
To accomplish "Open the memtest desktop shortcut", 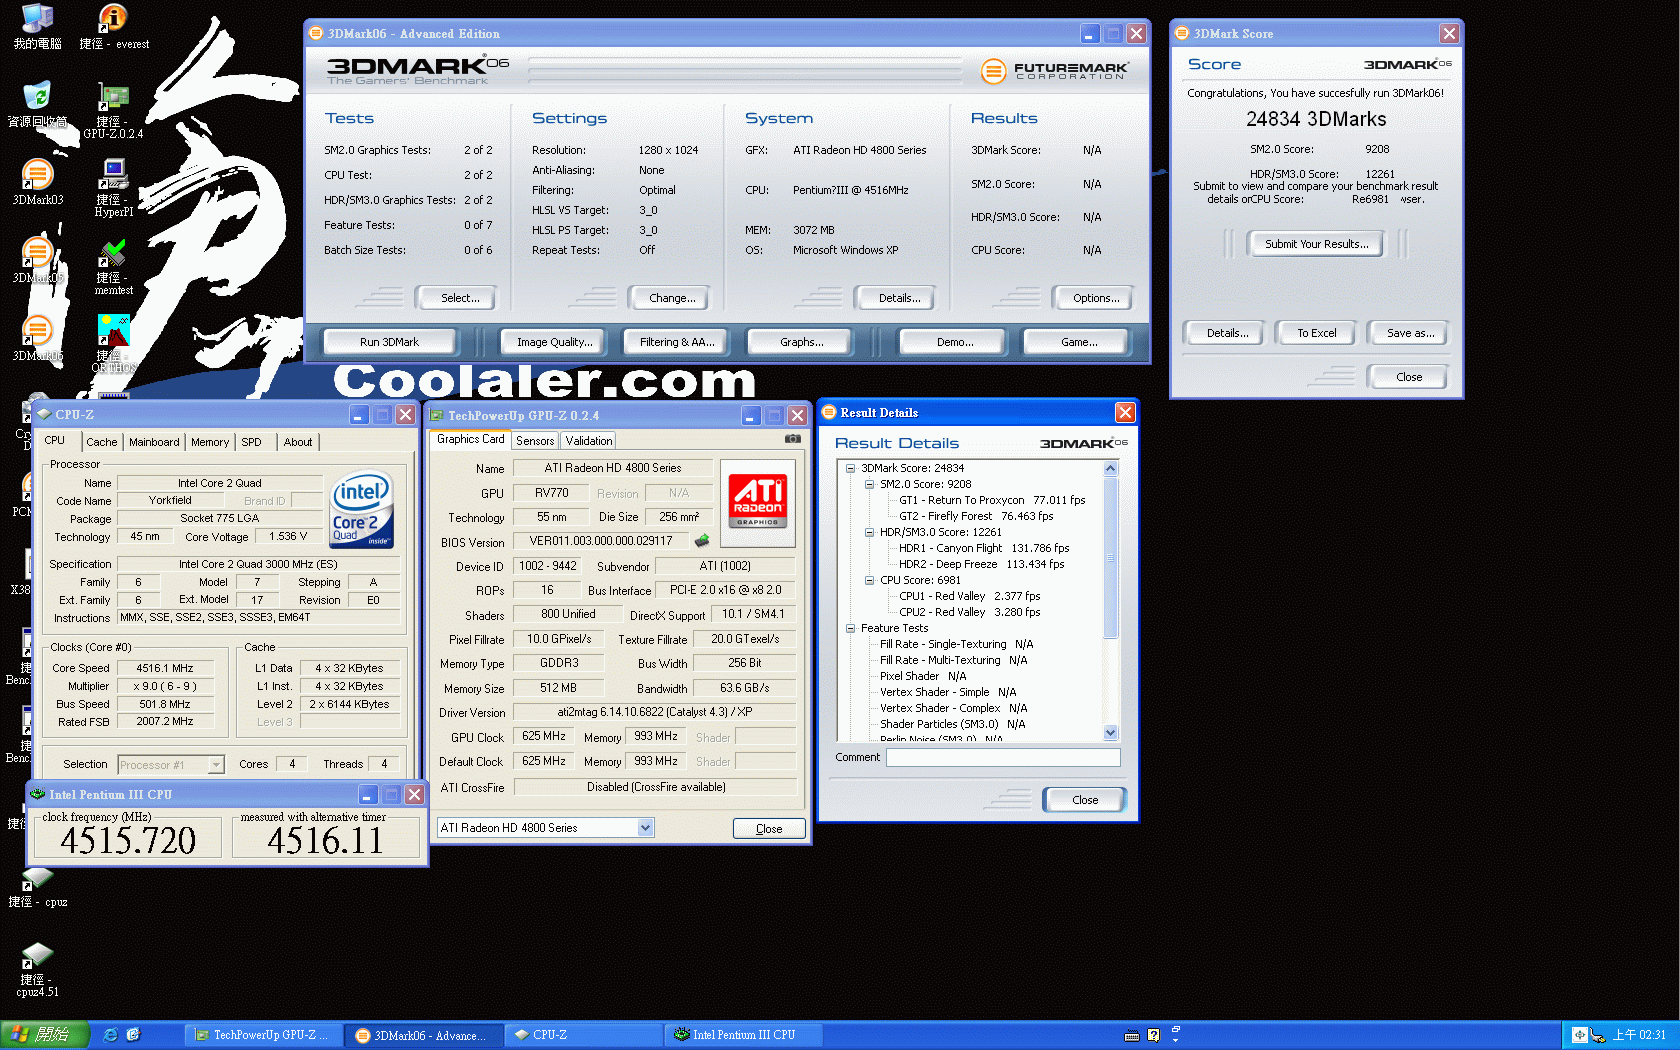I will tap(113, 266).
